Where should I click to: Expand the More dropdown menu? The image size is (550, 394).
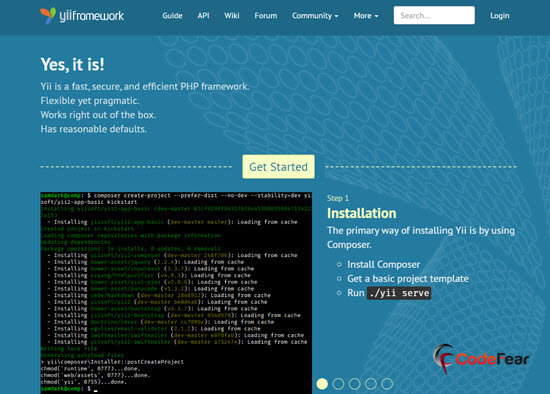[366, 16]
